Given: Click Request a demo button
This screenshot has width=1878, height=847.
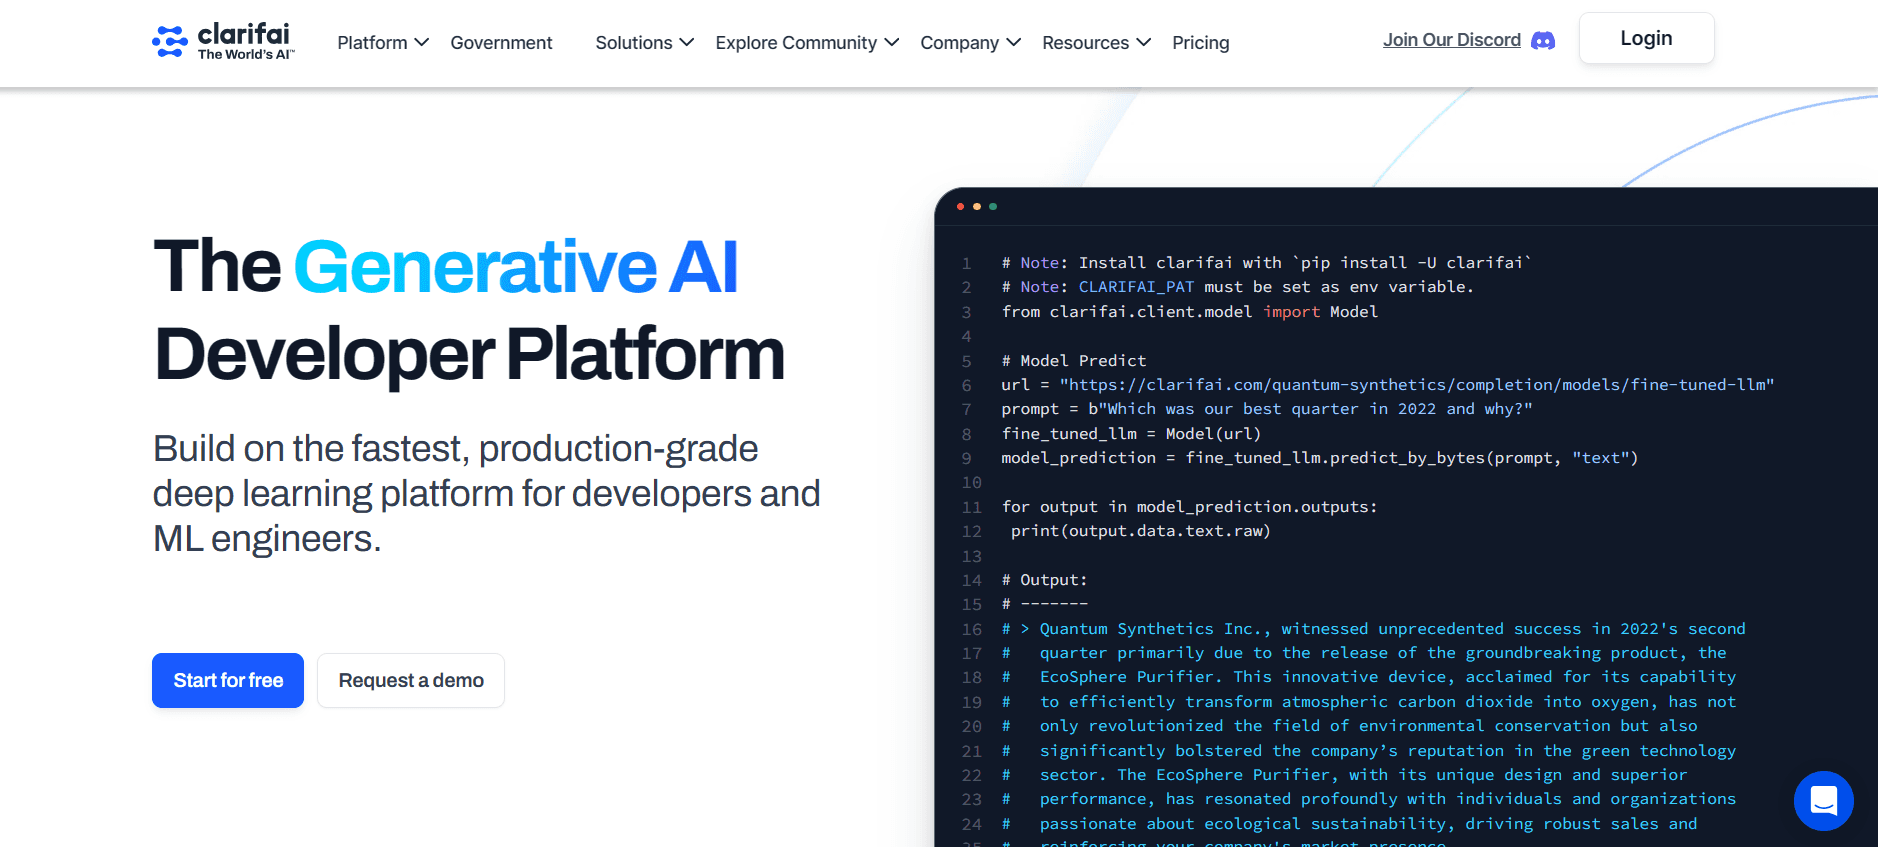Looking at the screenshot, I should (411, 681).
